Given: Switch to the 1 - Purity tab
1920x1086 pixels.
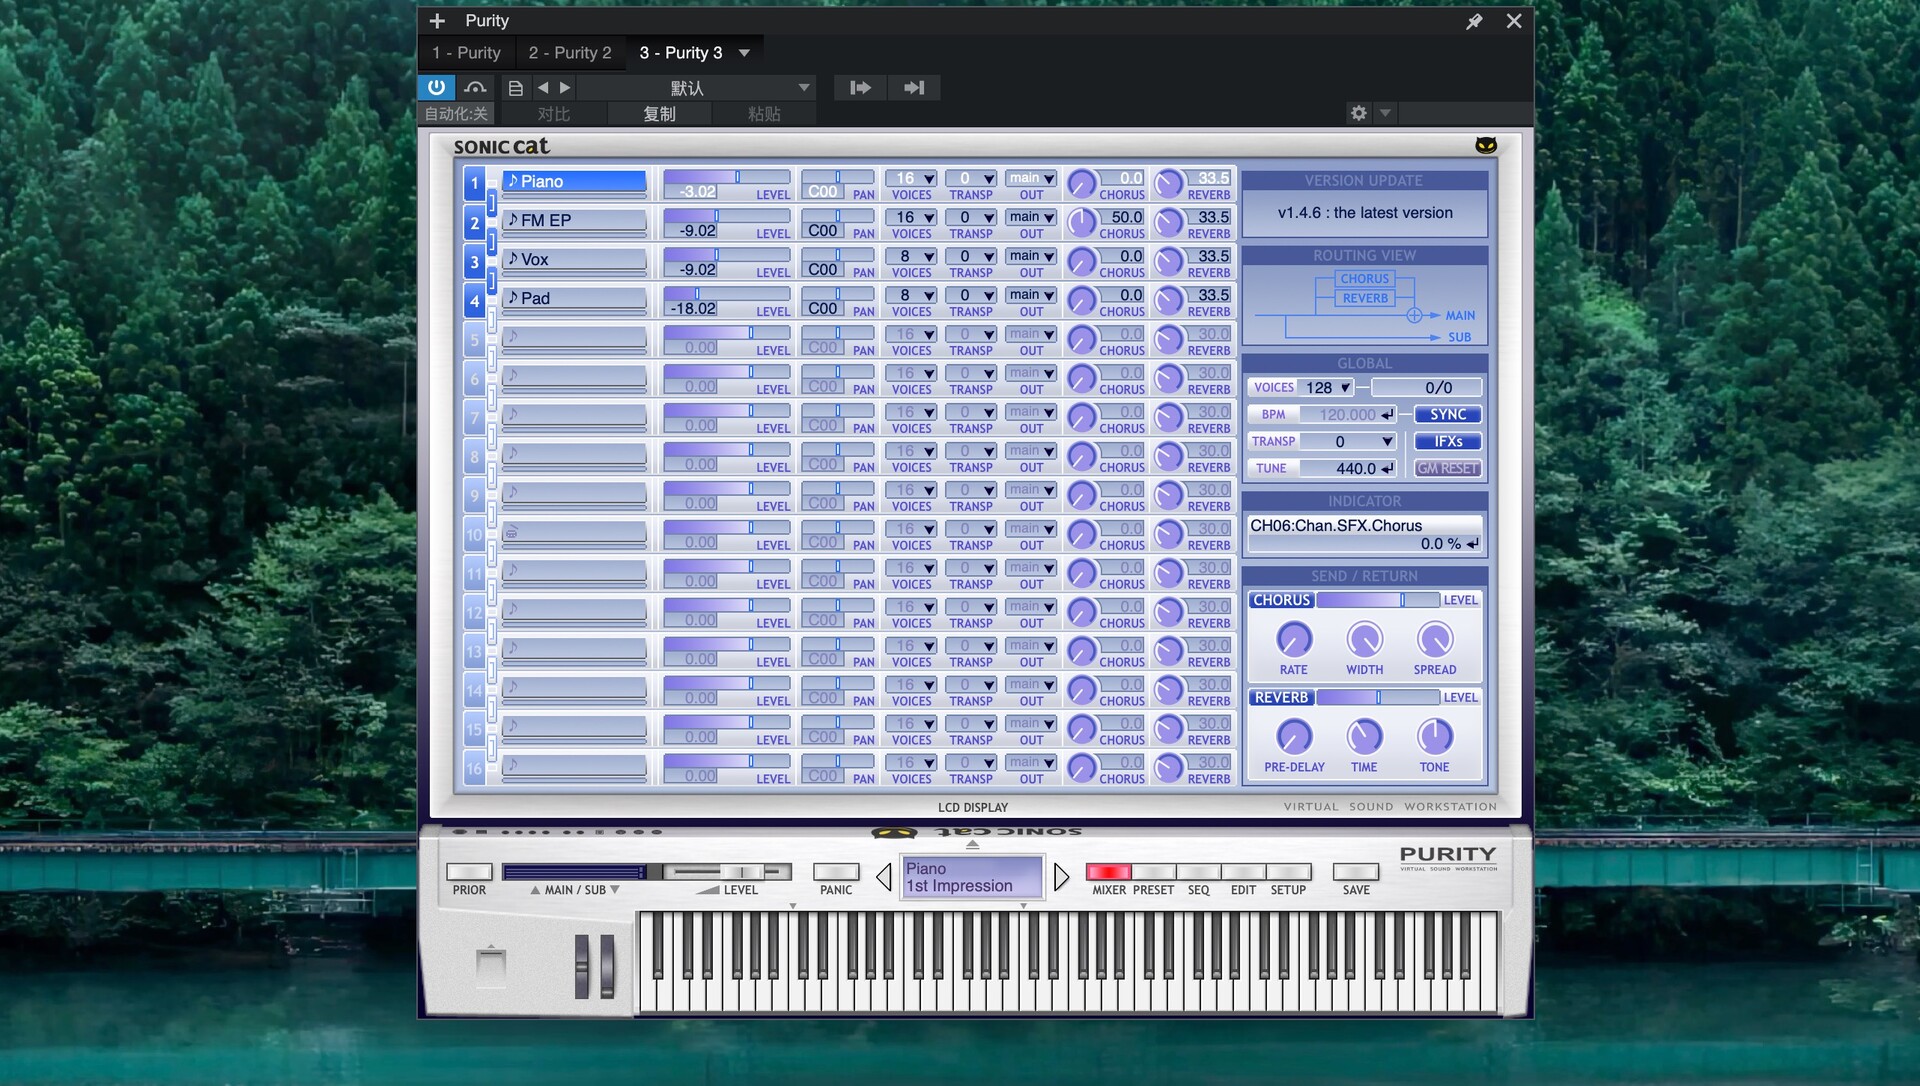Looking at the screenshot, I should [466, 53].
